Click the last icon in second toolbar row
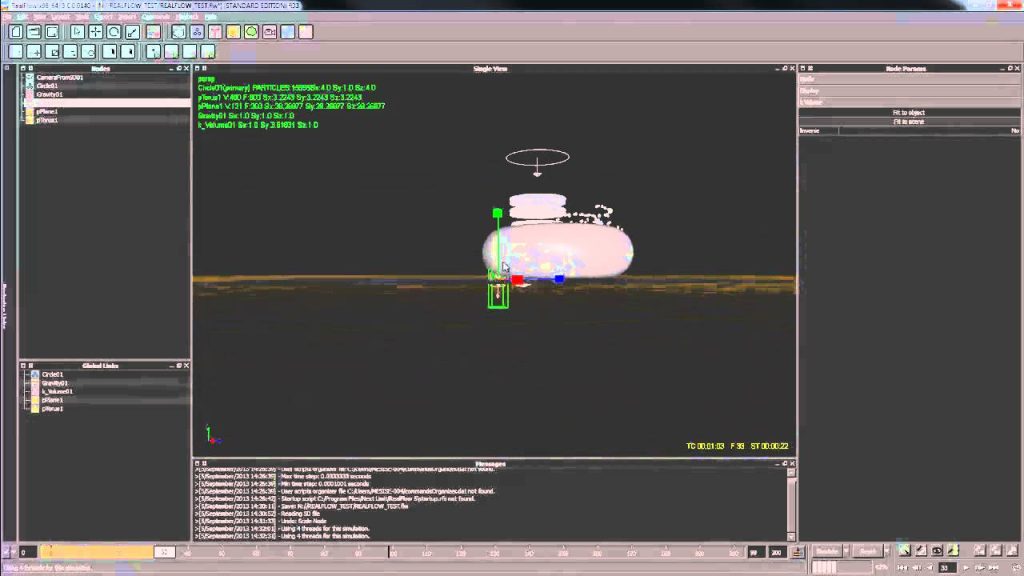 [x=208, y=52]
